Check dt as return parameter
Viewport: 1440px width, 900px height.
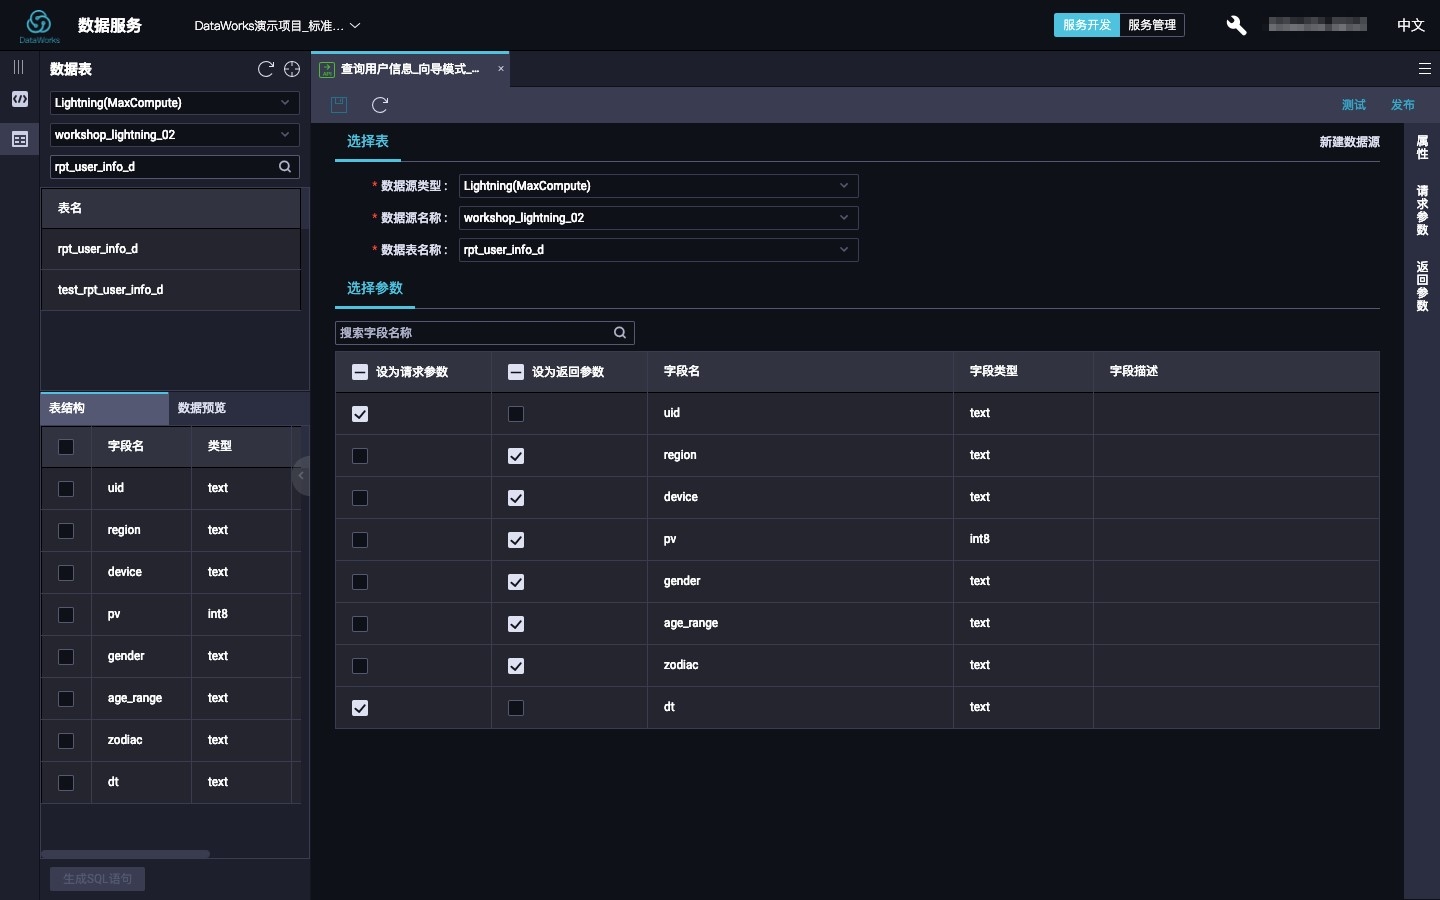tap(516, 708)
